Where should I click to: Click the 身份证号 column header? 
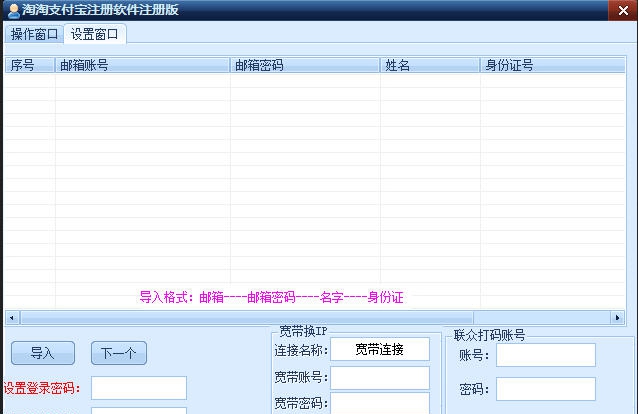pos(553,65)
